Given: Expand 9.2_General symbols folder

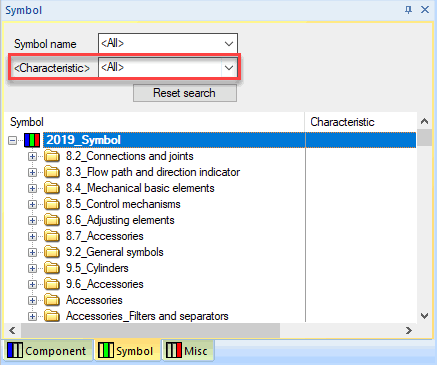Looking at the screenshot, I should coord(32,252).
